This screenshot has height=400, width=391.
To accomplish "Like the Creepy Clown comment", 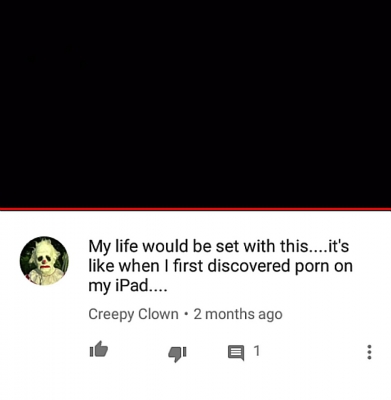I will click(x=99, y=350).
